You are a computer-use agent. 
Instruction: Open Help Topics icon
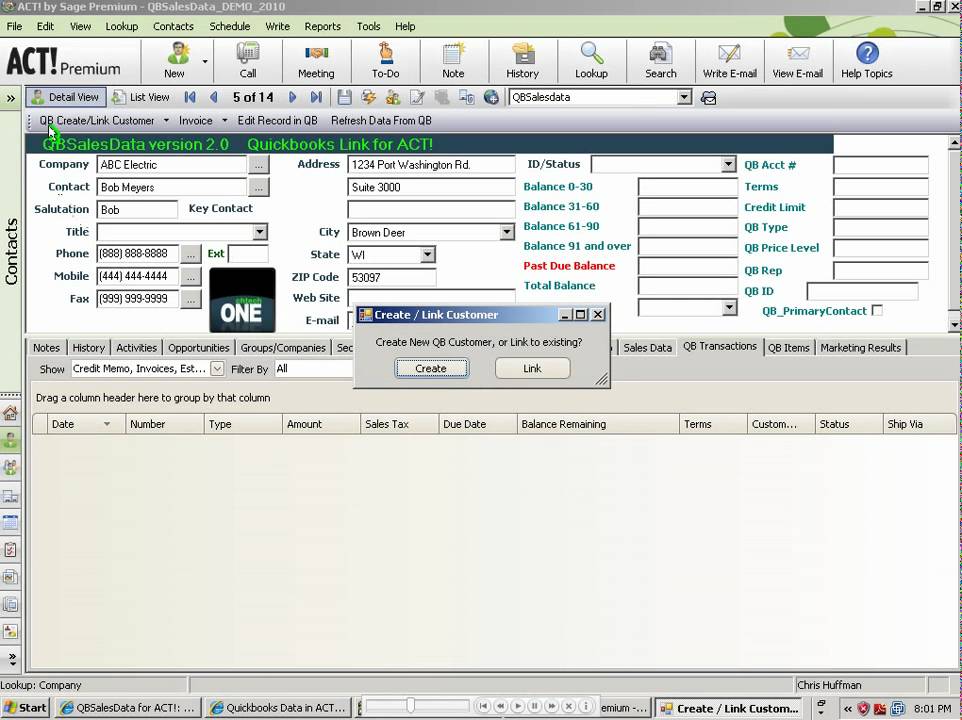pos(867,60)
